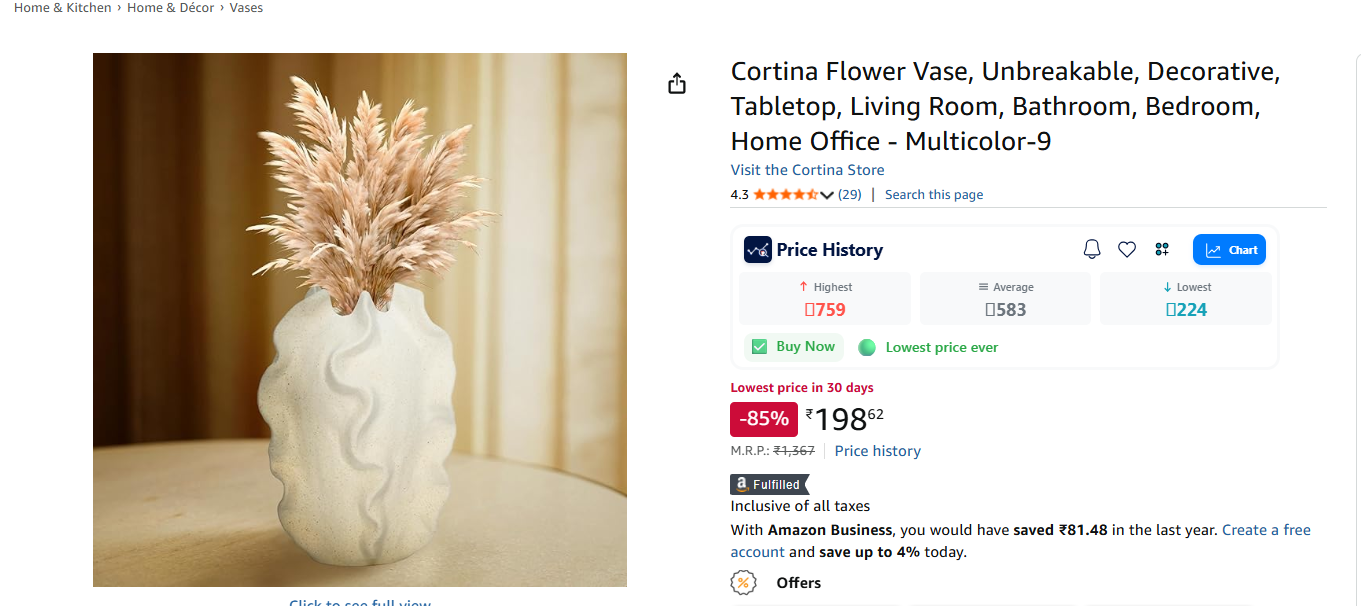The height and width of the screenshot is (606, 1361).
Task: Click the star rating icons
Action: click(x=785, y=194)
